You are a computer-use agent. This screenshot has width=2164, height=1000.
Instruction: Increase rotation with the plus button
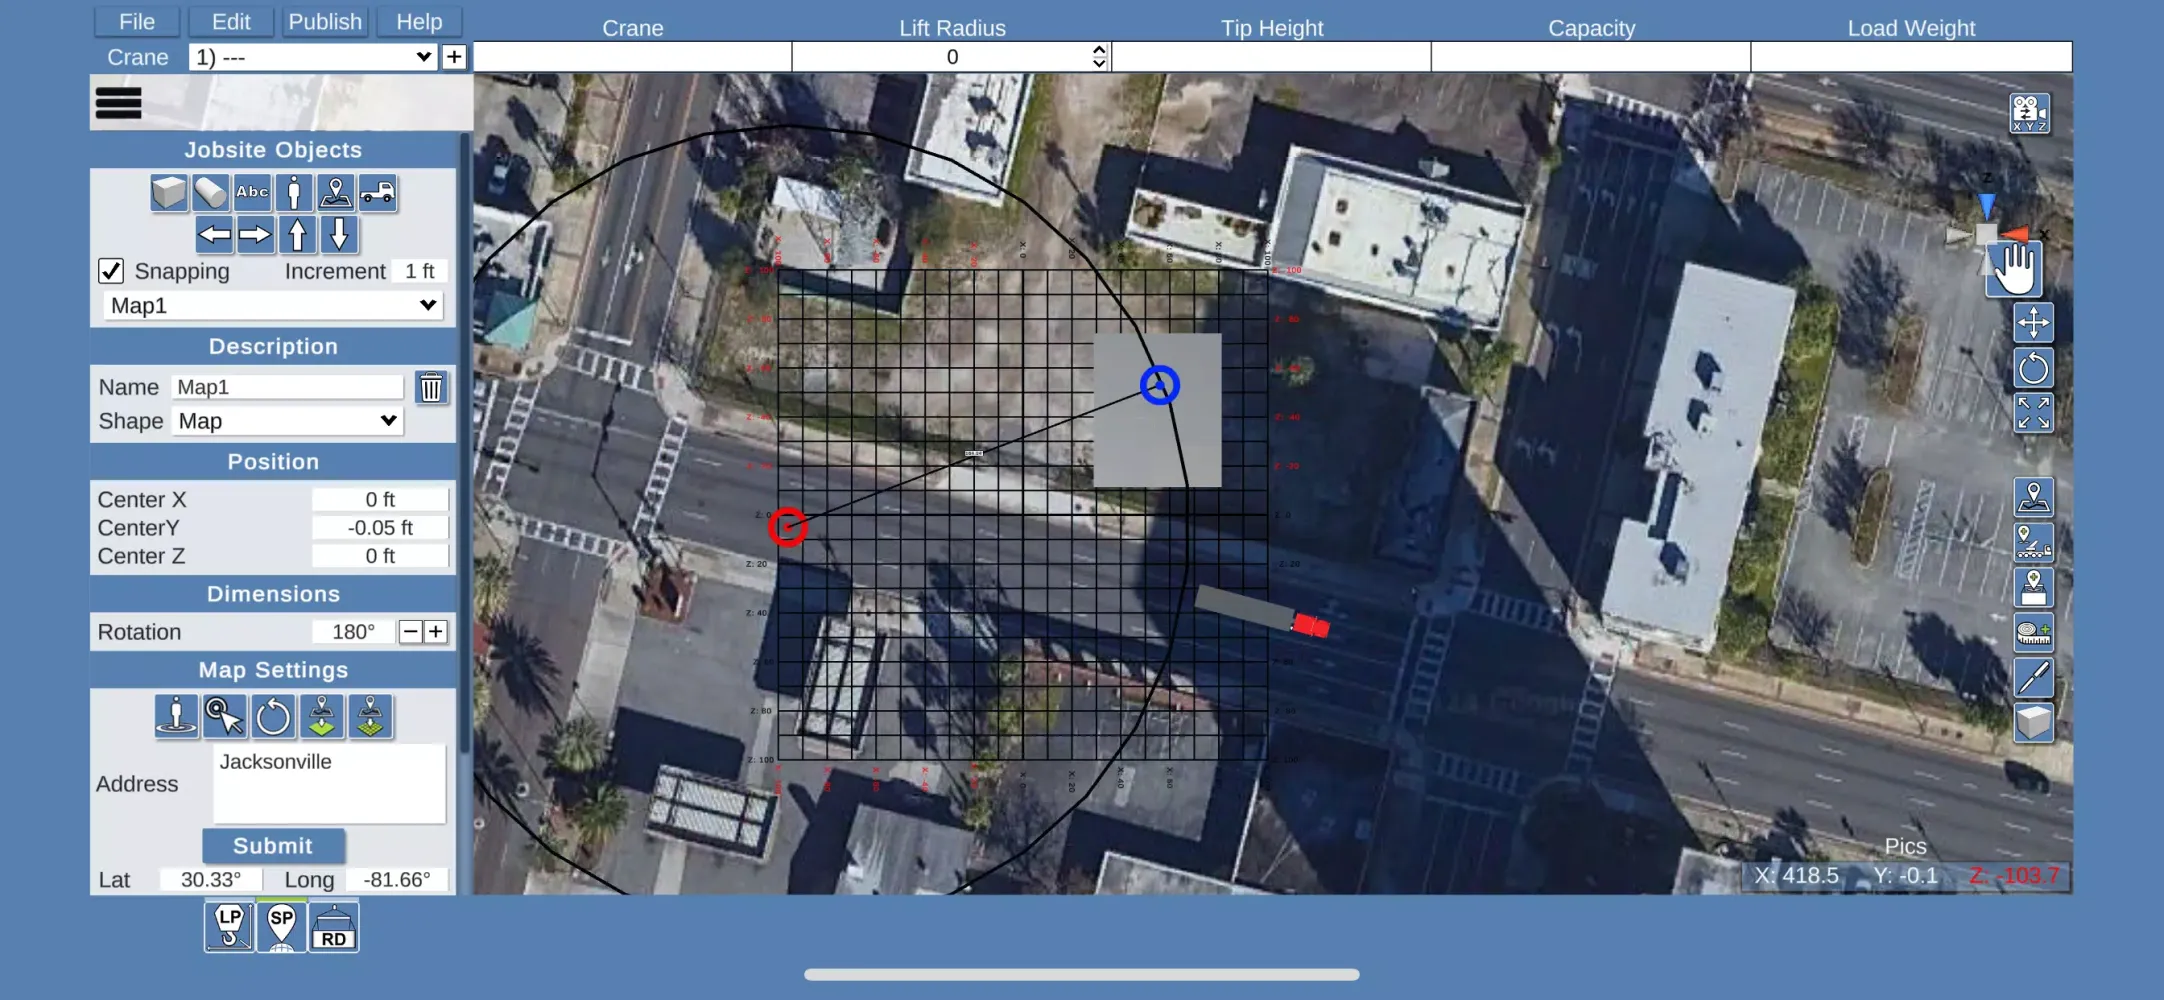[x=436, y=632]
